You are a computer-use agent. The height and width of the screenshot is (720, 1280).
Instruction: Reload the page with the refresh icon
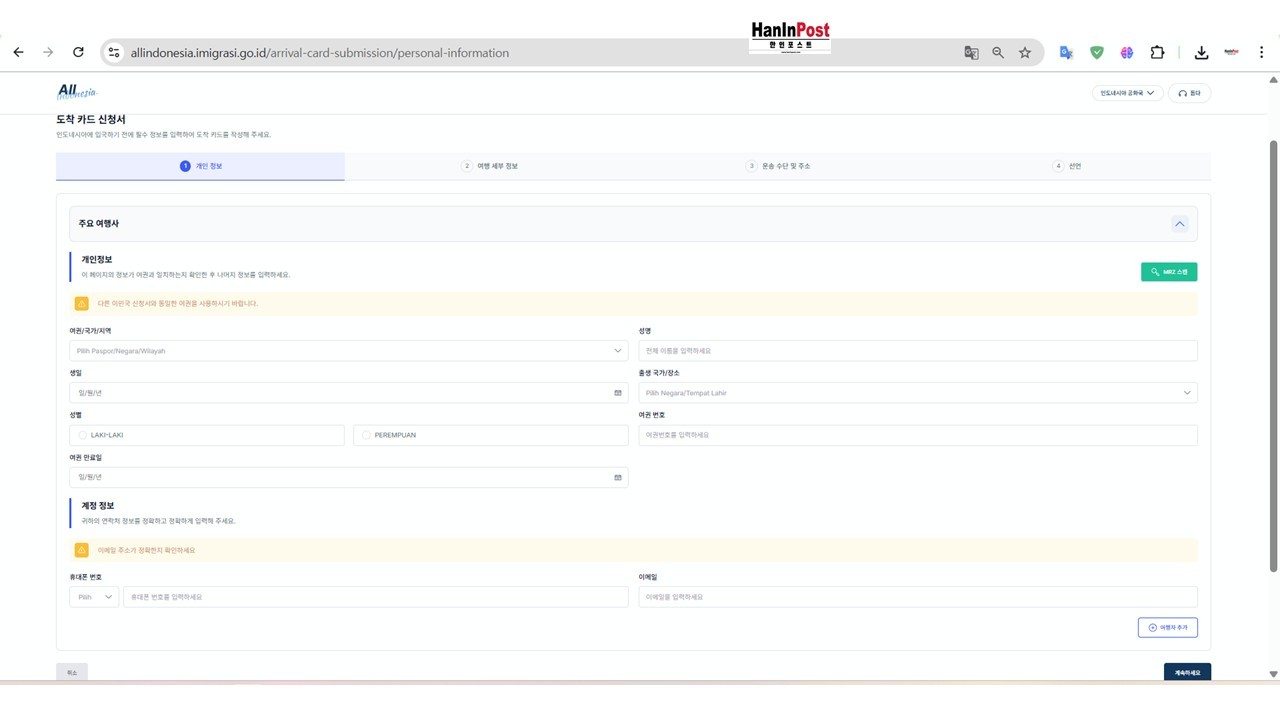[78, 53]
